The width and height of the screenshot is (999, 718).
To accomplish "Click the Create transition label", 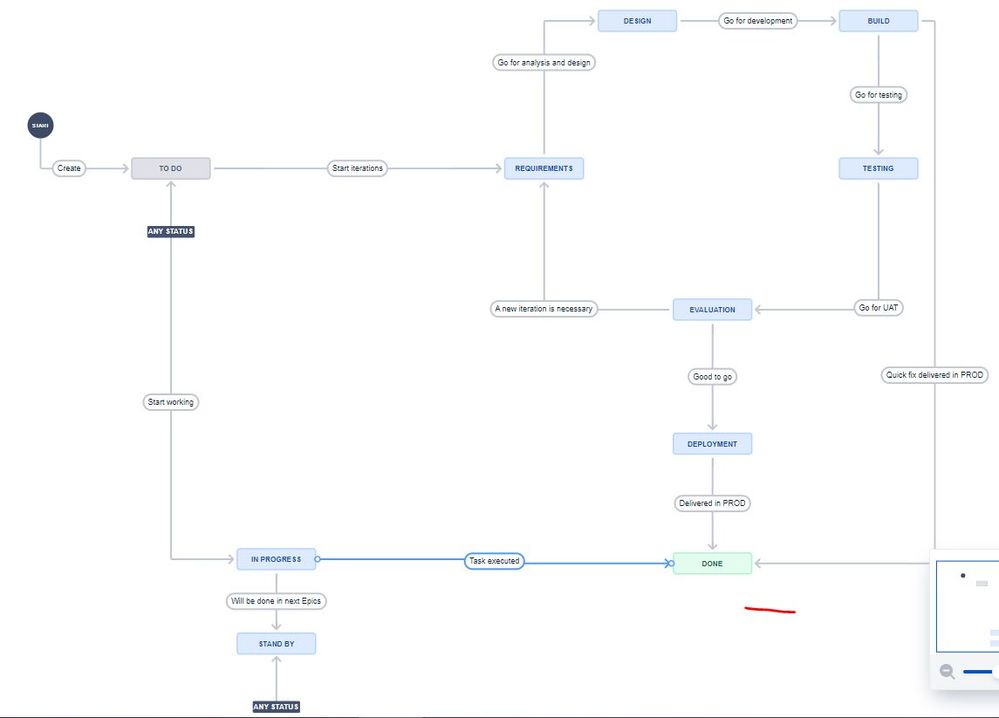I will click(x=69, y=168).
